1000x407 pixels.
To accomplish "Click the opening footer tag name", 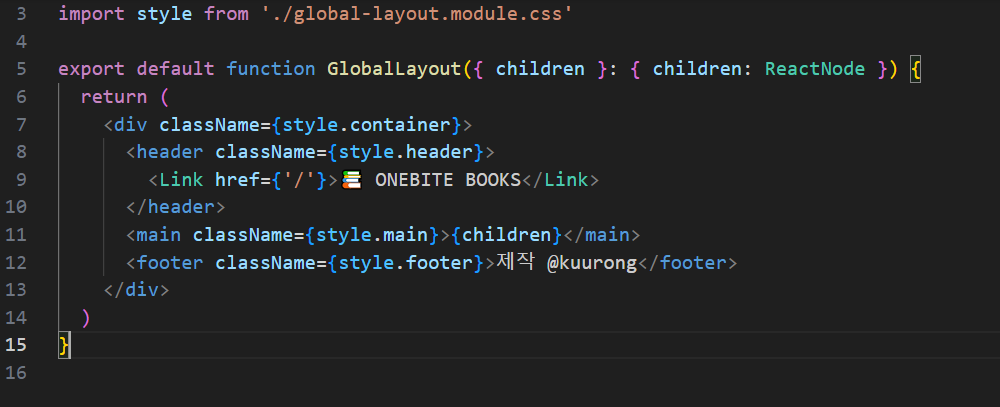I will [x=170, y=263].
